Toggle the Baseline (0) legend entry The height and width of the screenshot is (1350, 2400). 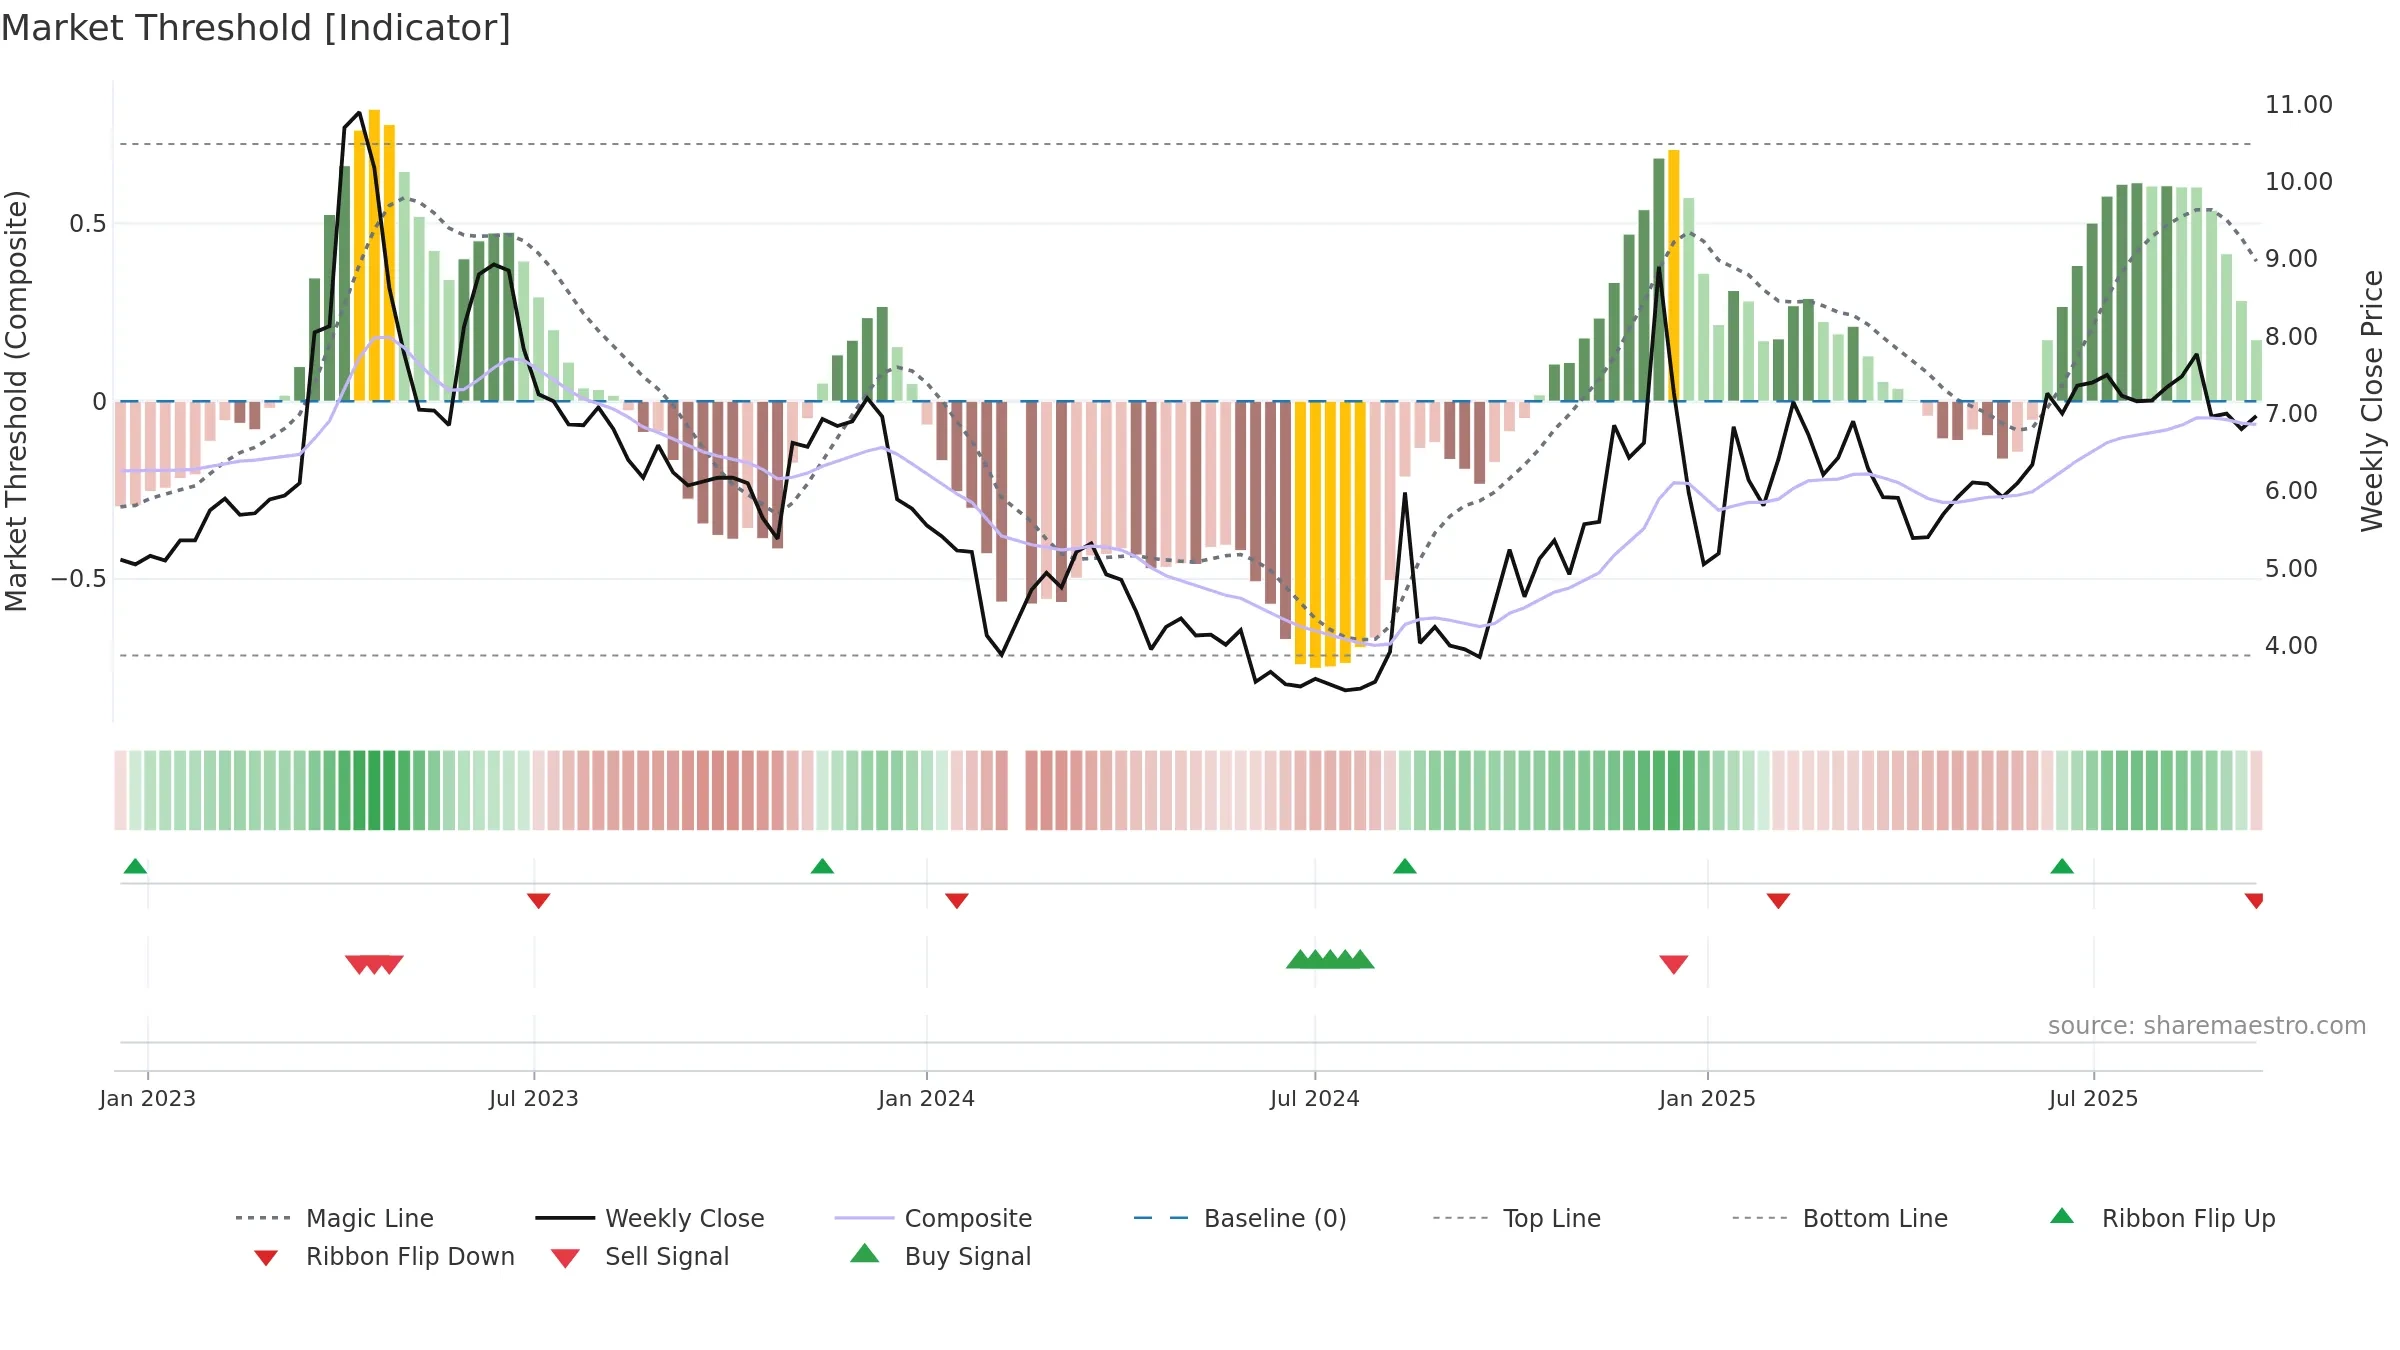click(x=1240, y=1218)
